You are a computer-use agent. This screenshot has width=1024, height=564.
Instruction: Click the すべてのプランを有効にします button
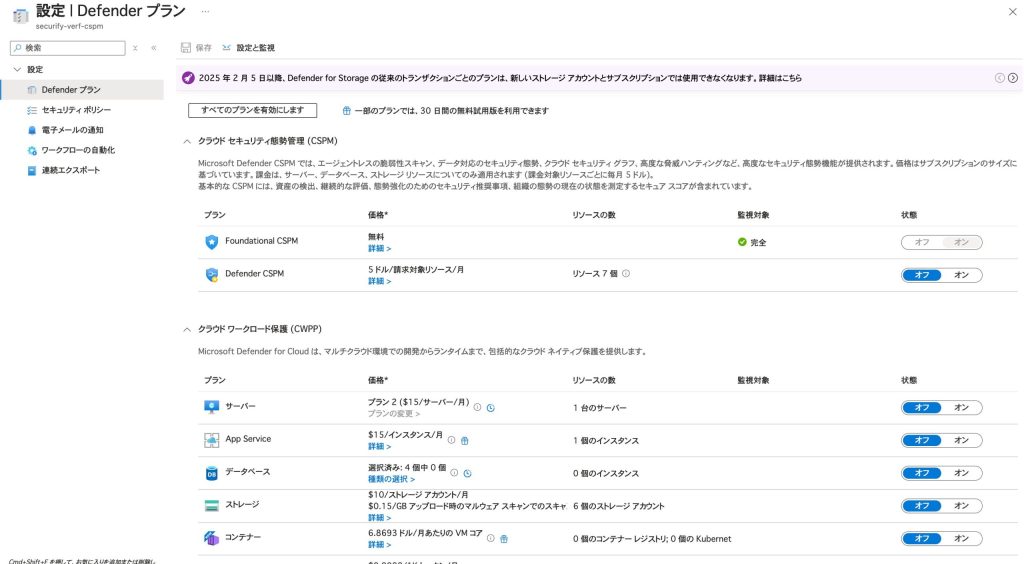coord(252,110)
